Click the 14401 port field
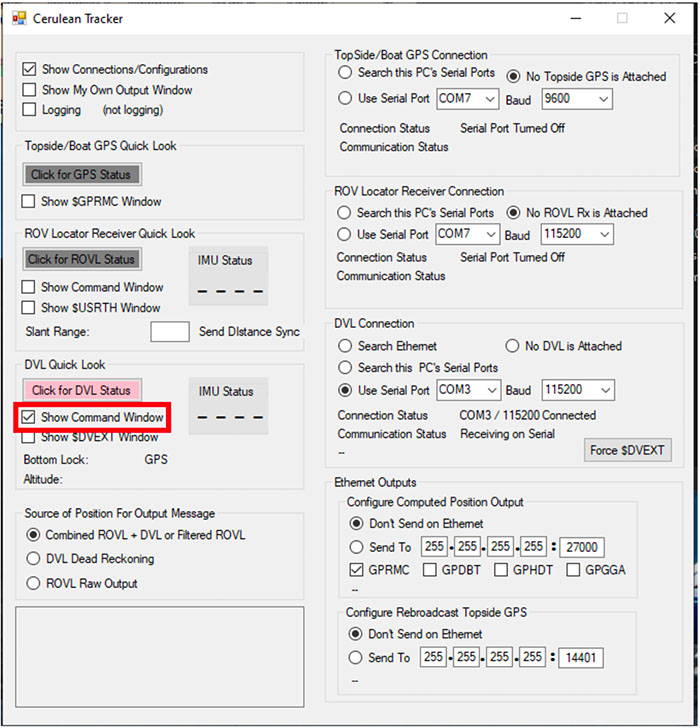The height and width of the screenshot is (728, 700). coord(581,657)
